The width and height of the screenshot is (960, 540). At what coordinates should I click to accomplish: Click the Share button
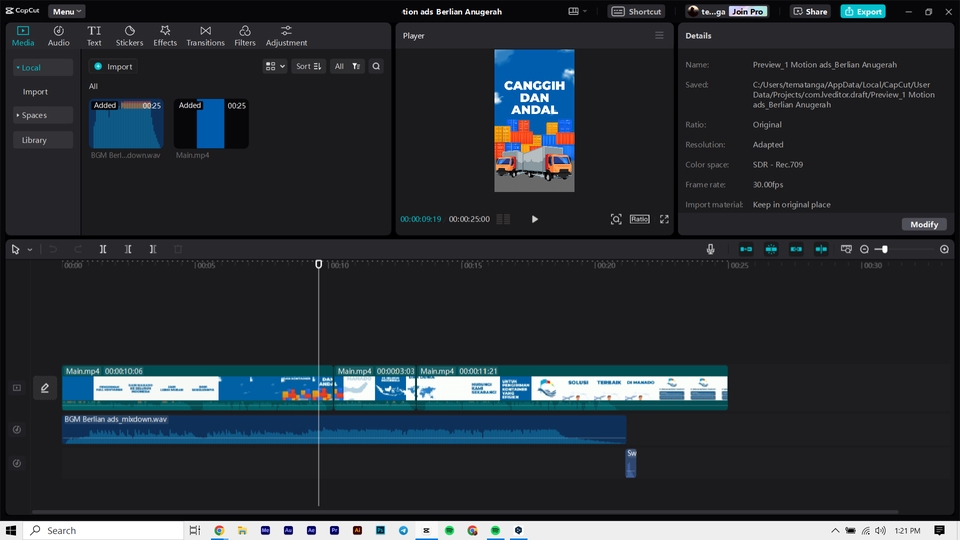point(810,11)
